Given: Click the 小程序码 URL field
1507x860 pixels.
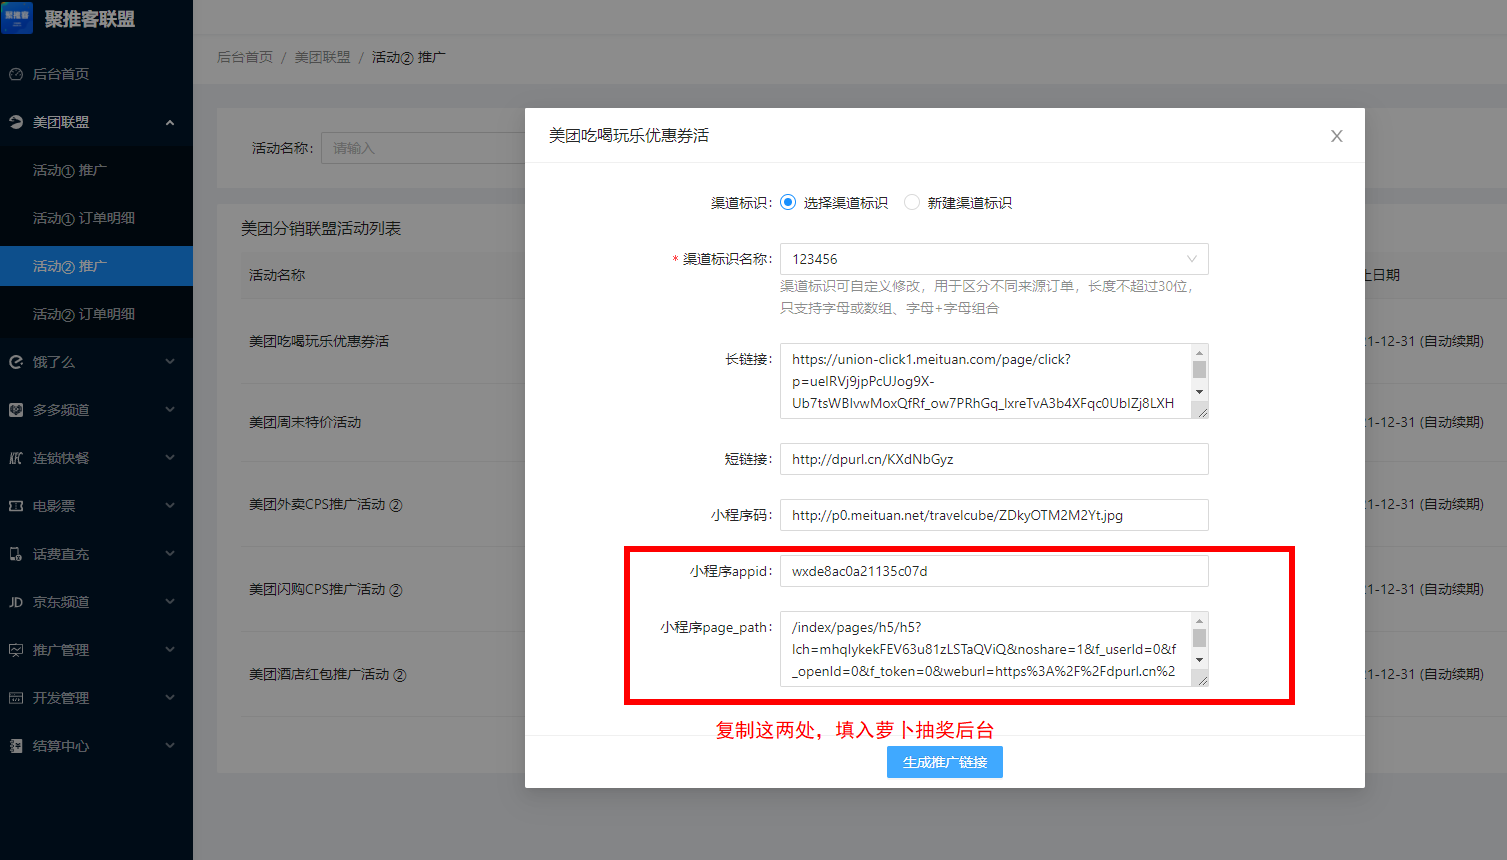Looking at the screenshot, I should (994, 515).
